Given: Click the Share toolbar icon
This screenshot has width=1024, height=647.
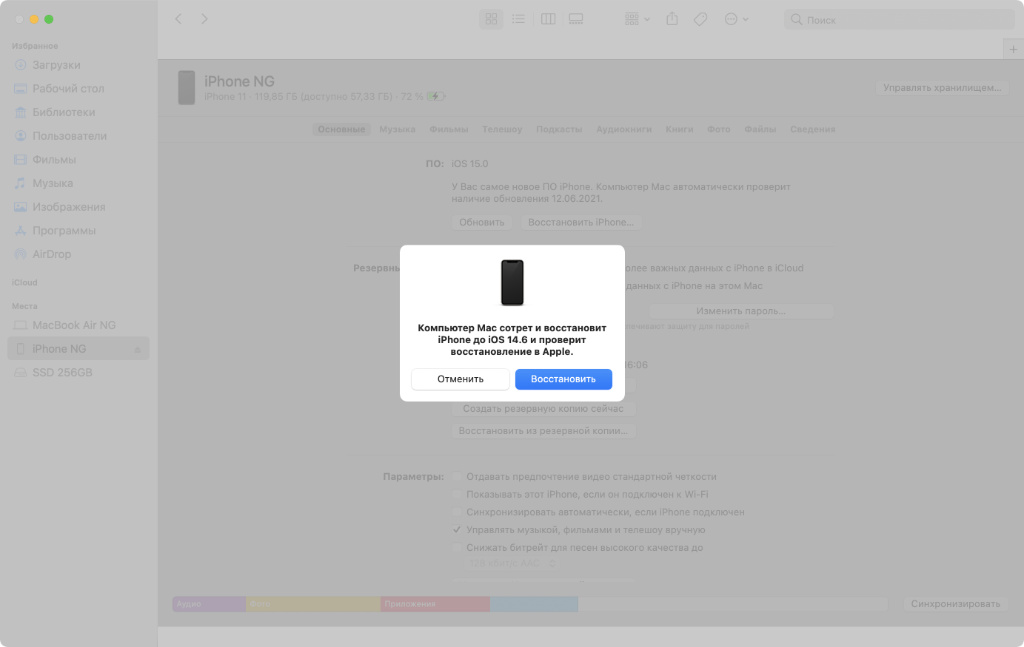Looking at the screenshot, I should [672, 19].
